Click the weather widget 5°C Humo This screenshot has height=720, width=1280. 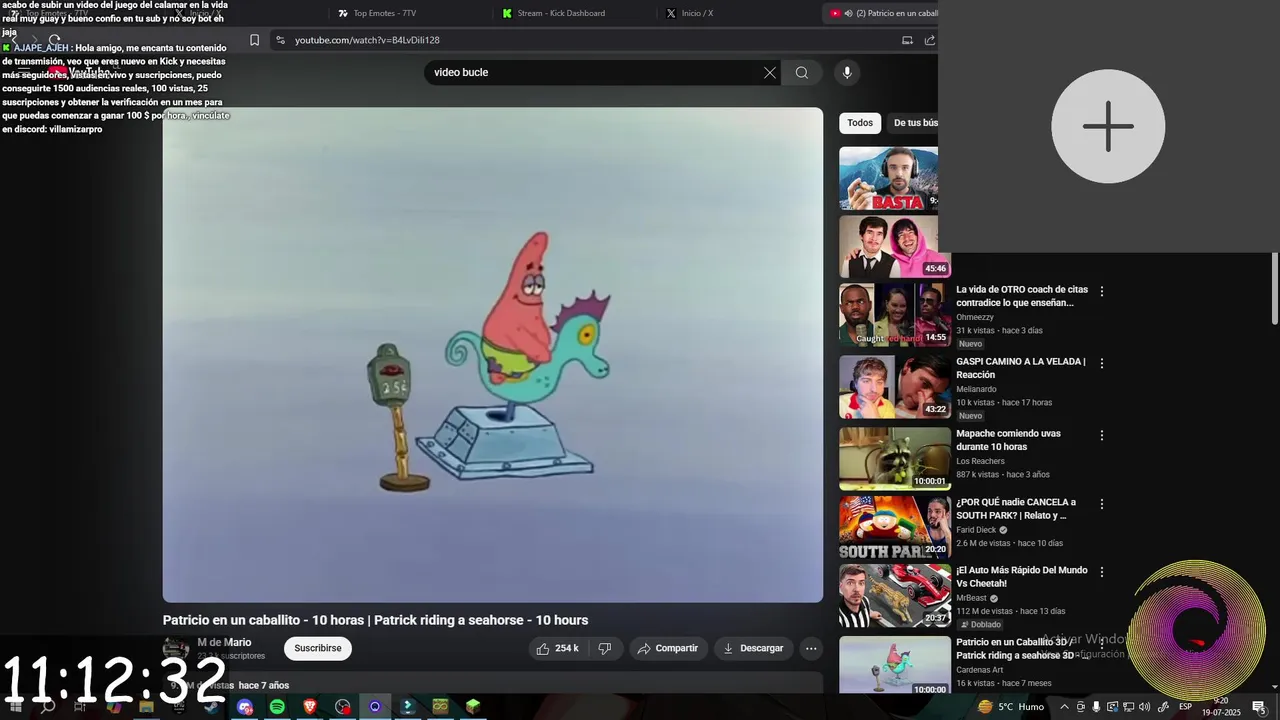(x=1011, y=707)
